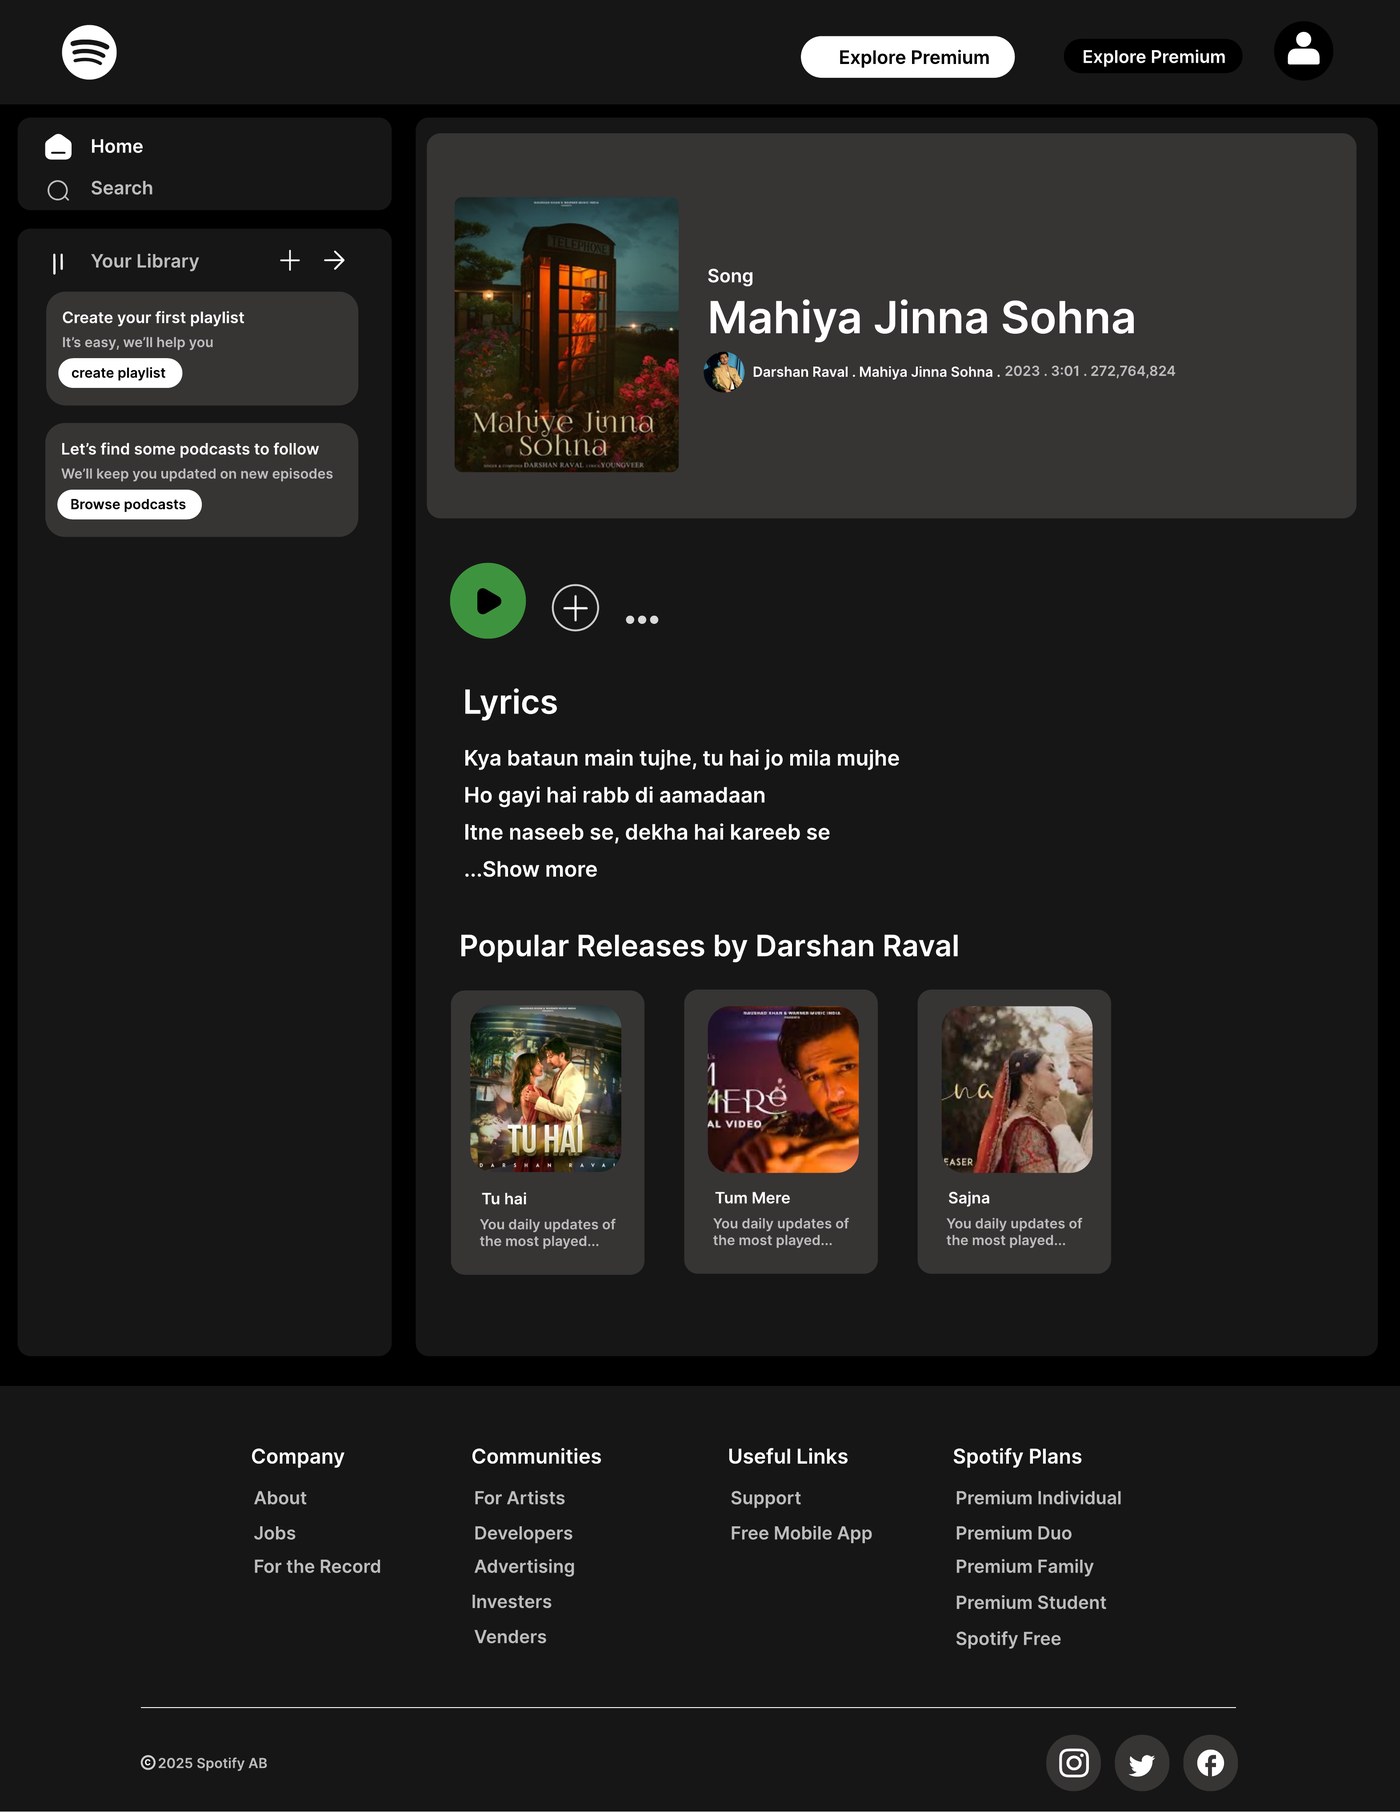Image resolution: width=1400 pixels, height=1812 pixels.
Task: Click the Sajna card title
Action: click(969, 1198)
